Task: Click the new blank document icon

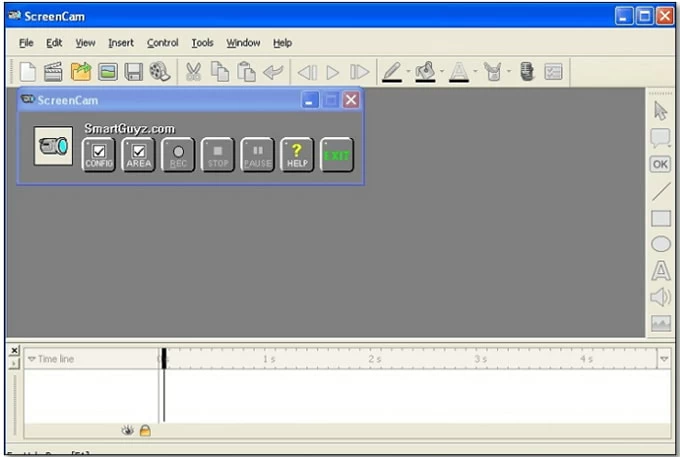Action: 28,71
